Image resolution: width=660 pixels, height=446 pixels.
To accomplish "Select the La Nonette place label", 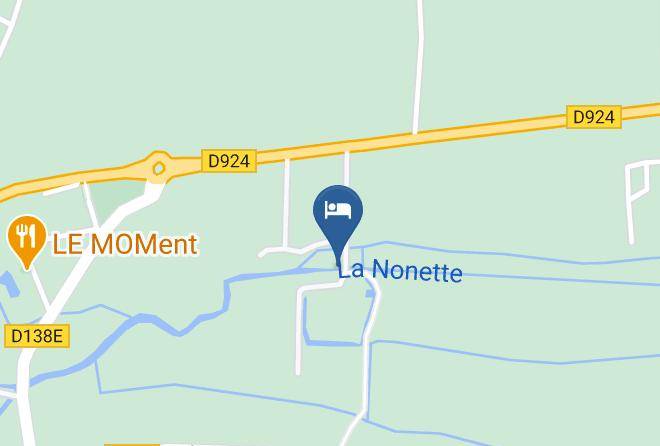I will 400,270.
